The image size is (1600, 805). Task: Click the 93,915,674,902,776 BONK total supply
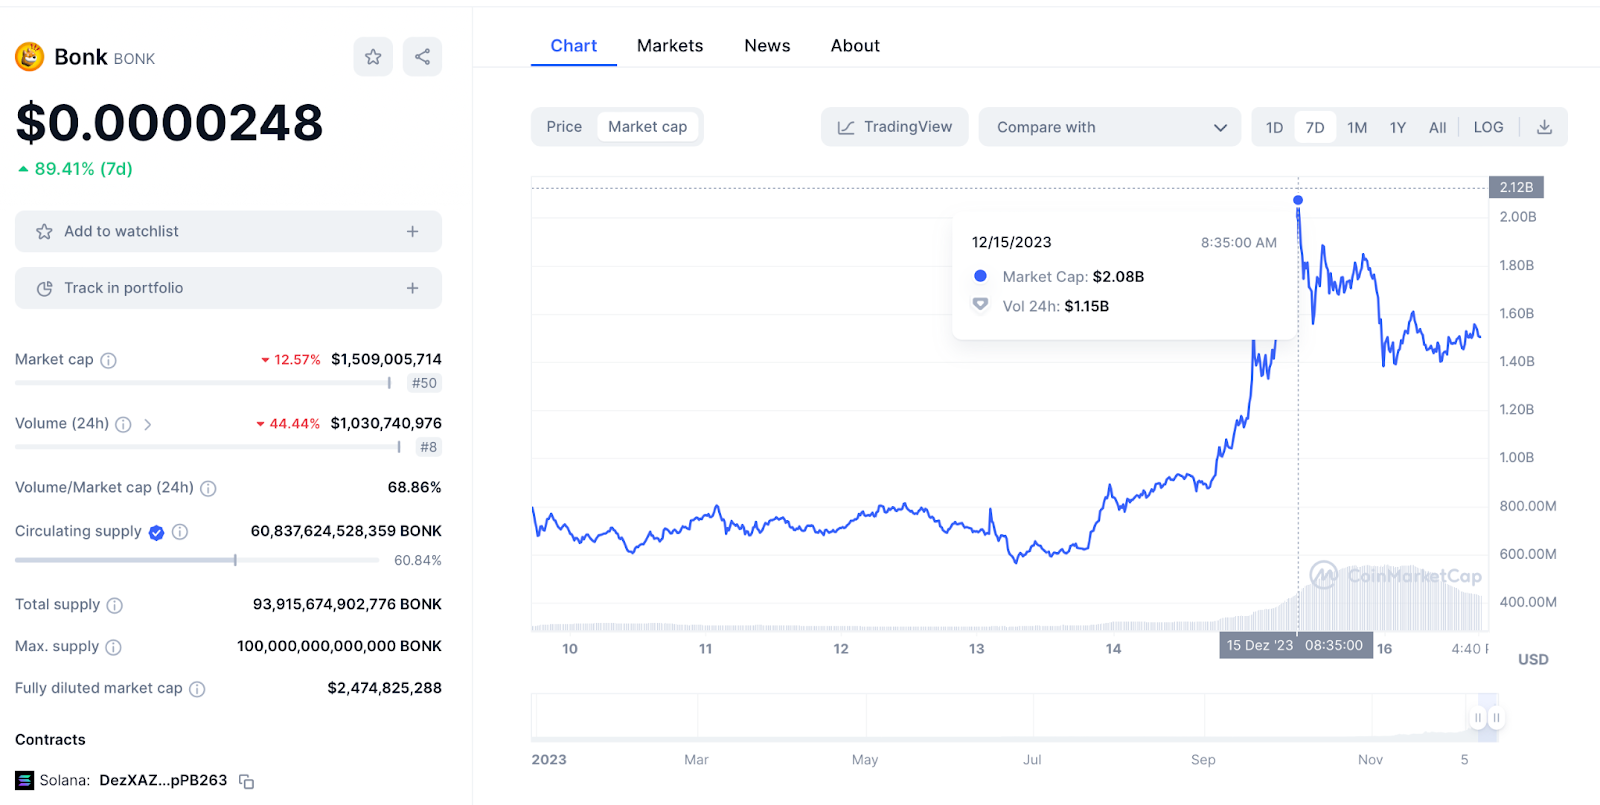pos(347,604)
